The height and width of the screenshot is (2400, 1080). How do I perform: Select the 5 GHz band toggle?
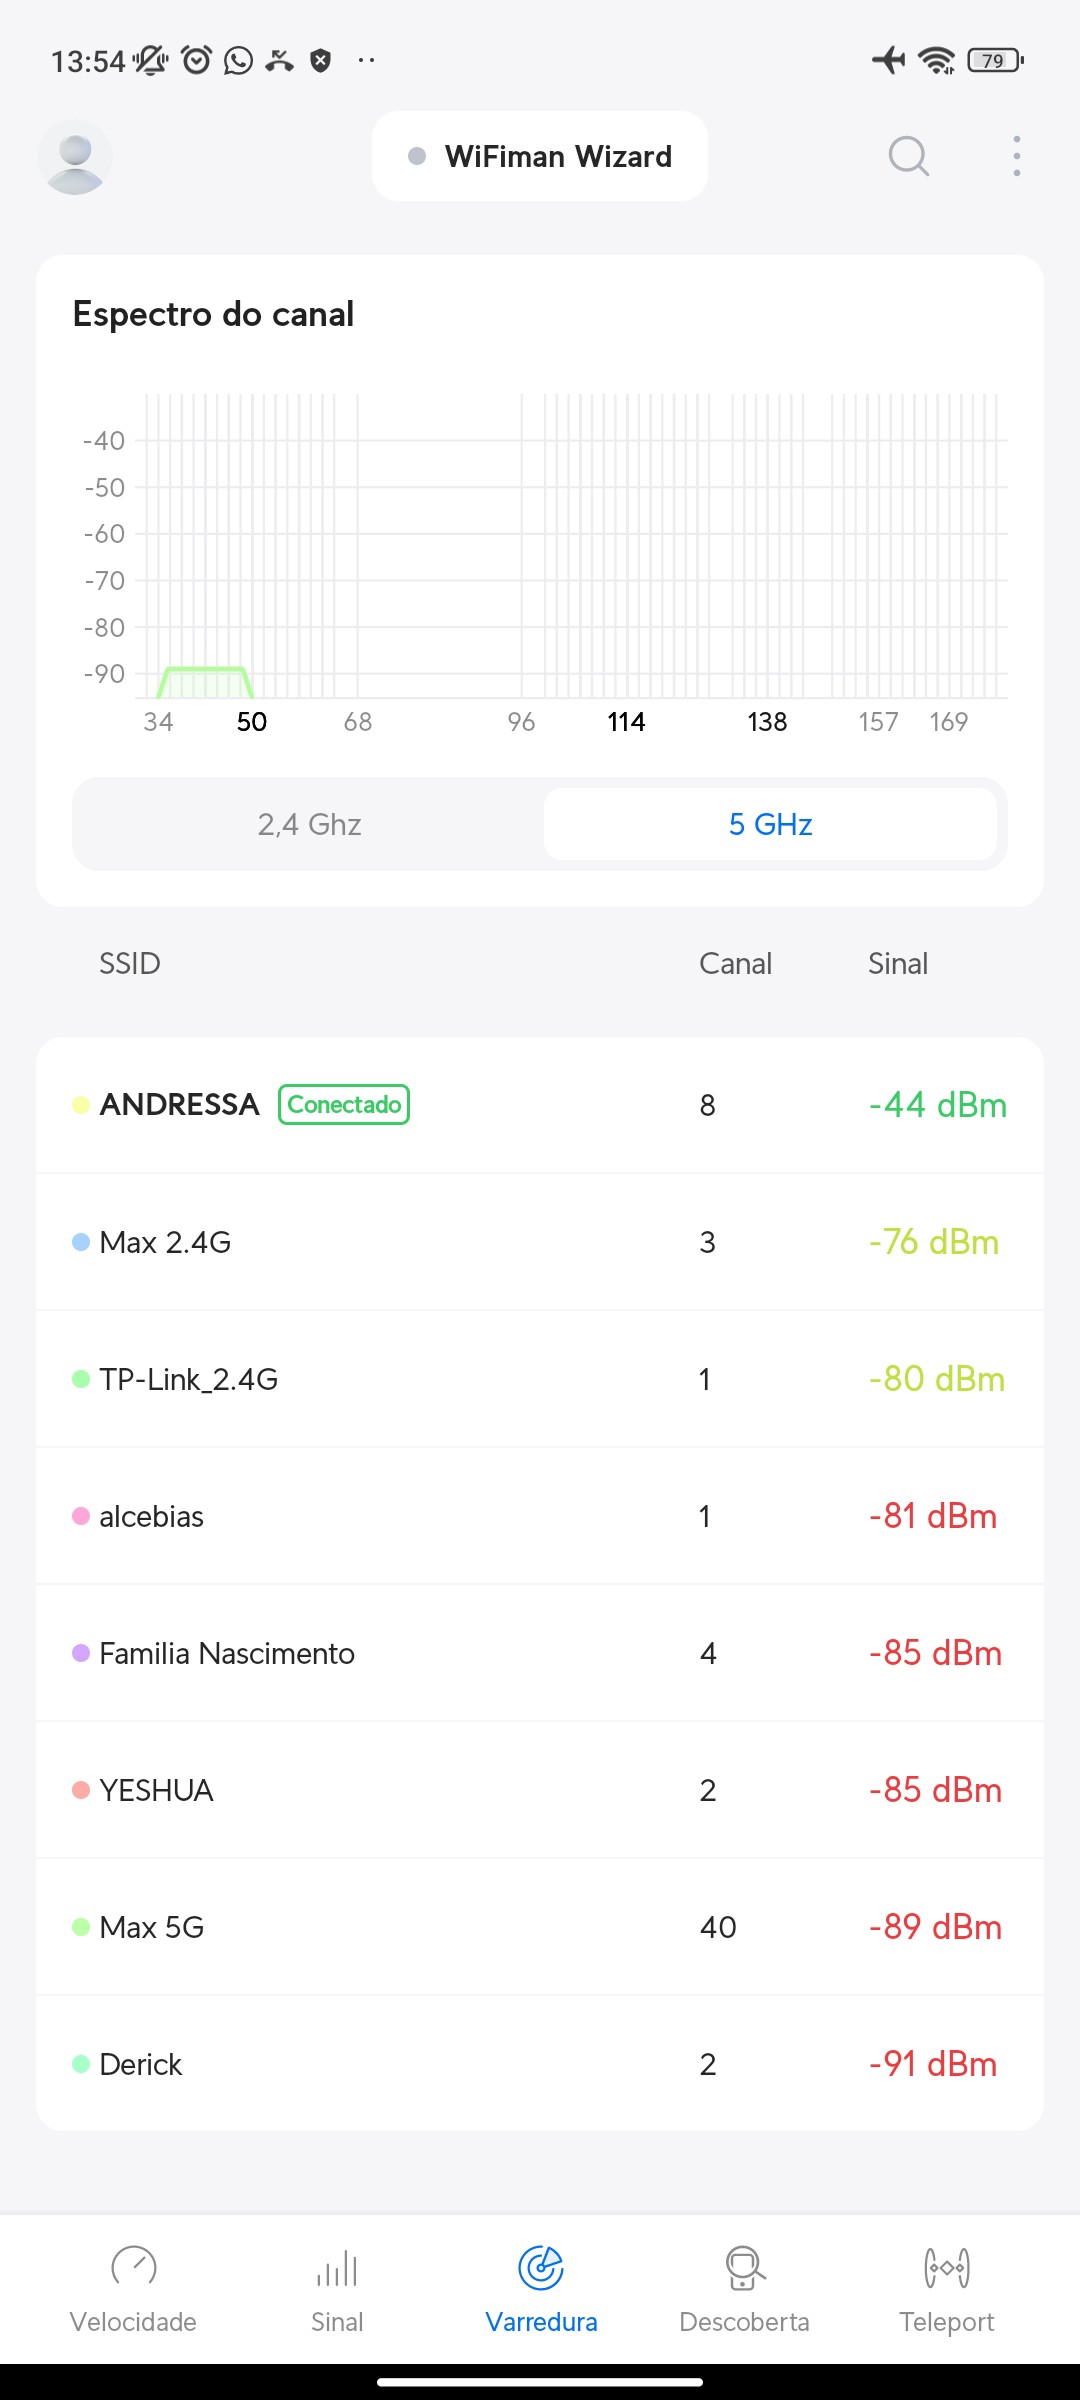pos(770,824)
